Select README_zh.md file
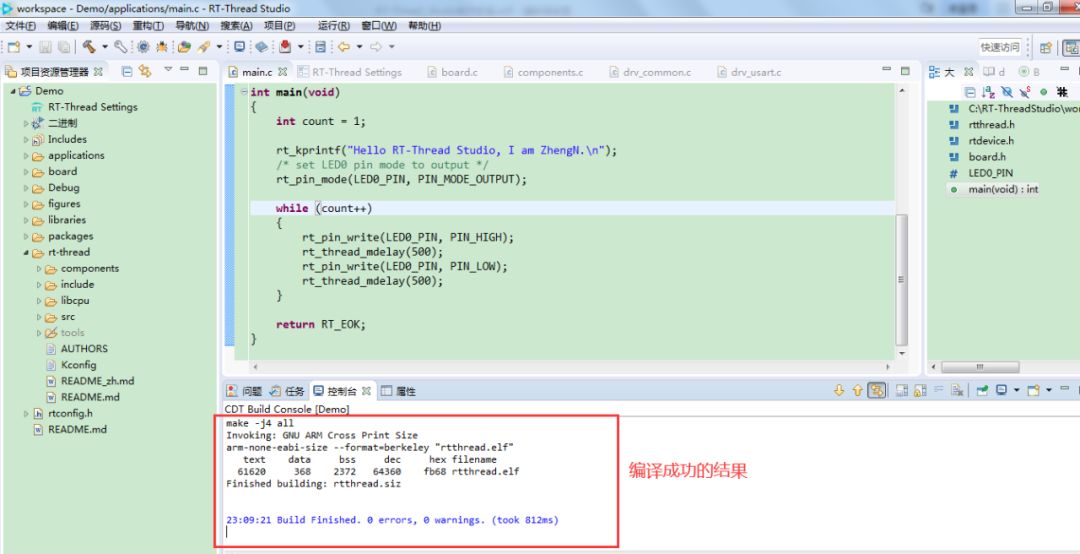This screenshot has width=1080, height=554. click(90, 381)
